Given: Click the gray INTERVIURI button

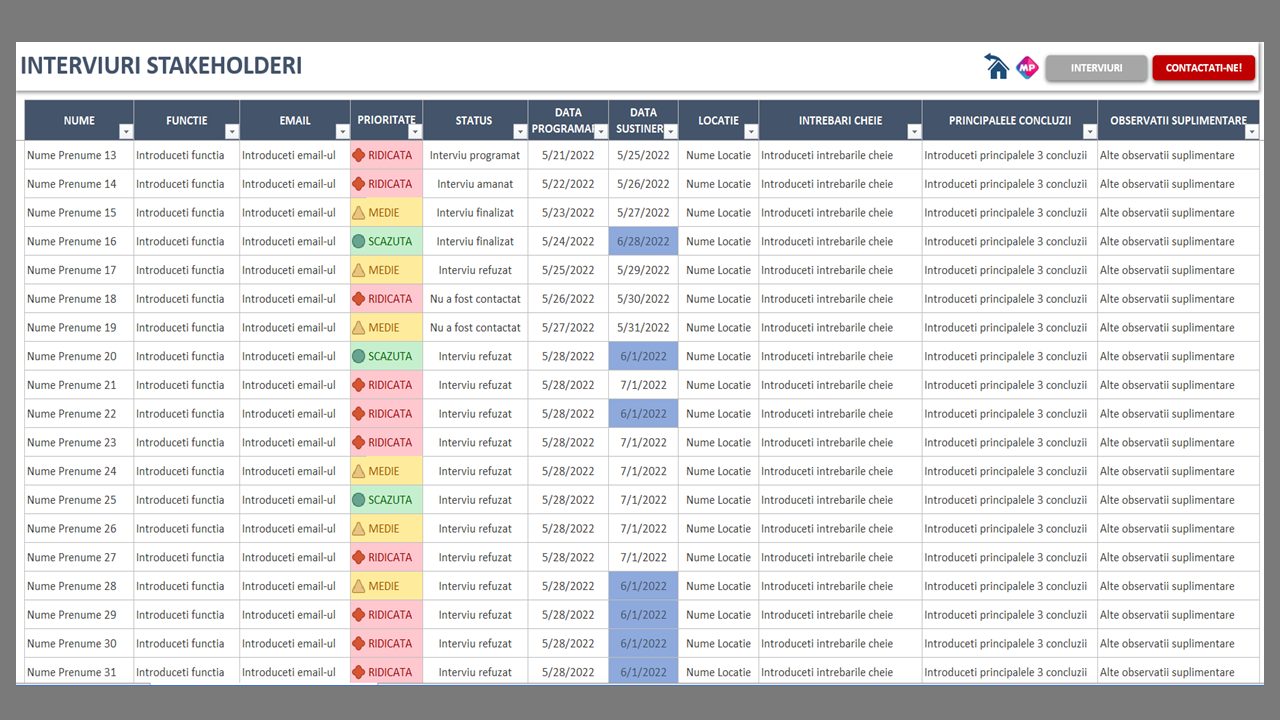Looking at the screenshot, I should point(1096,68).
